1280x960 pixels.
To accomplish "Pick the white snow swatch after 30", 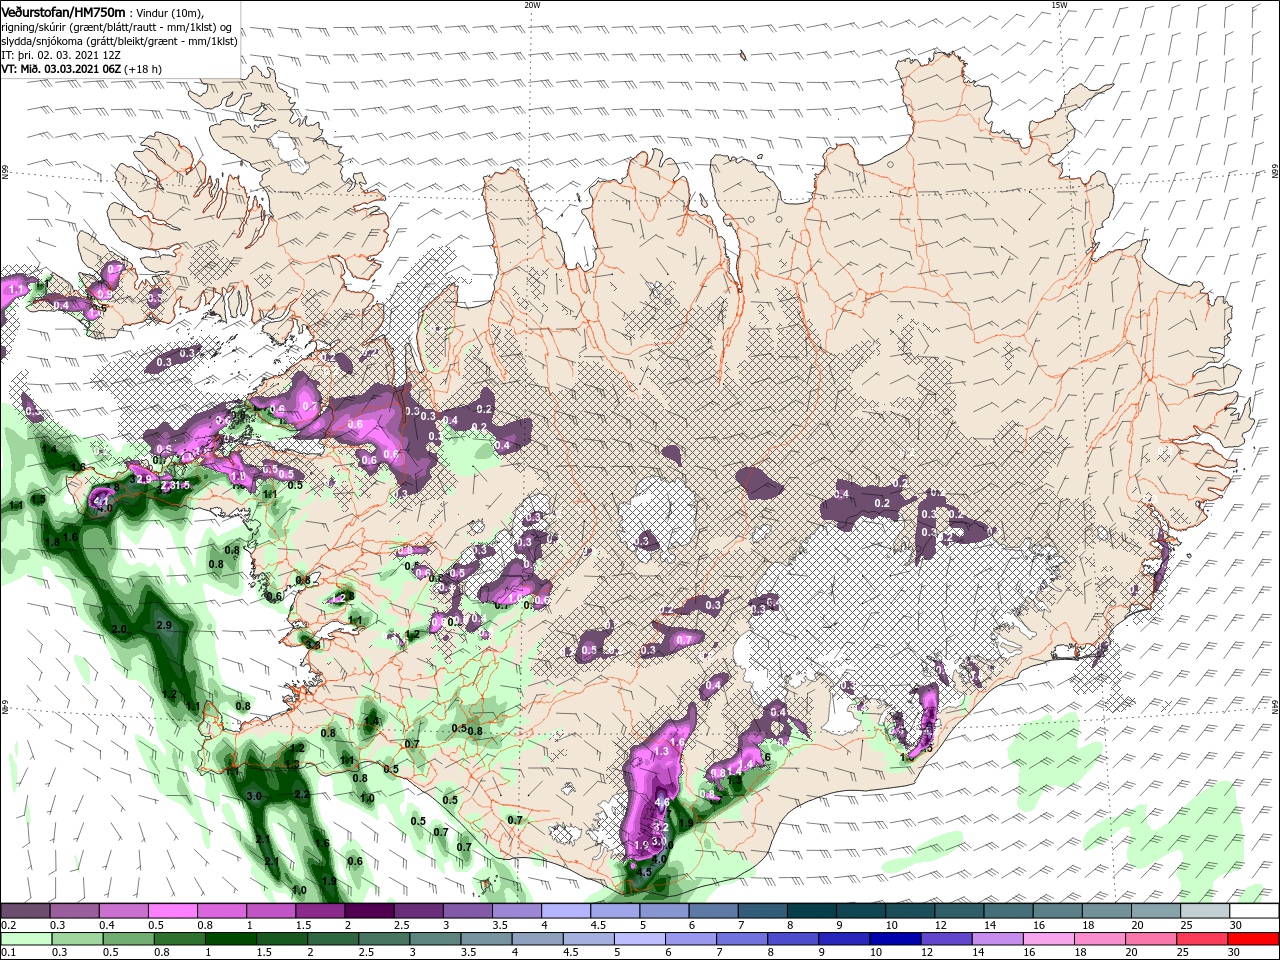I will coord(1254,911).
